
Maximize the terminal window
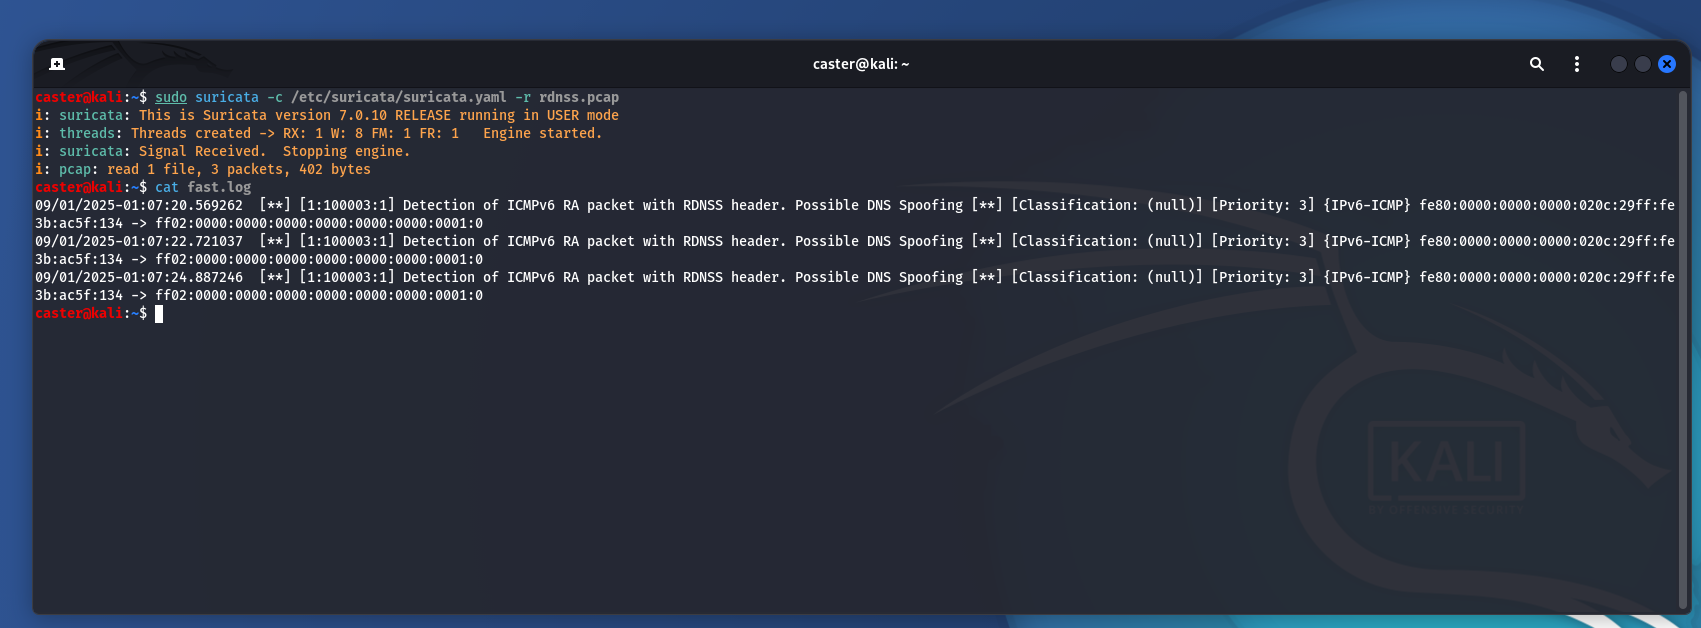1642,64
